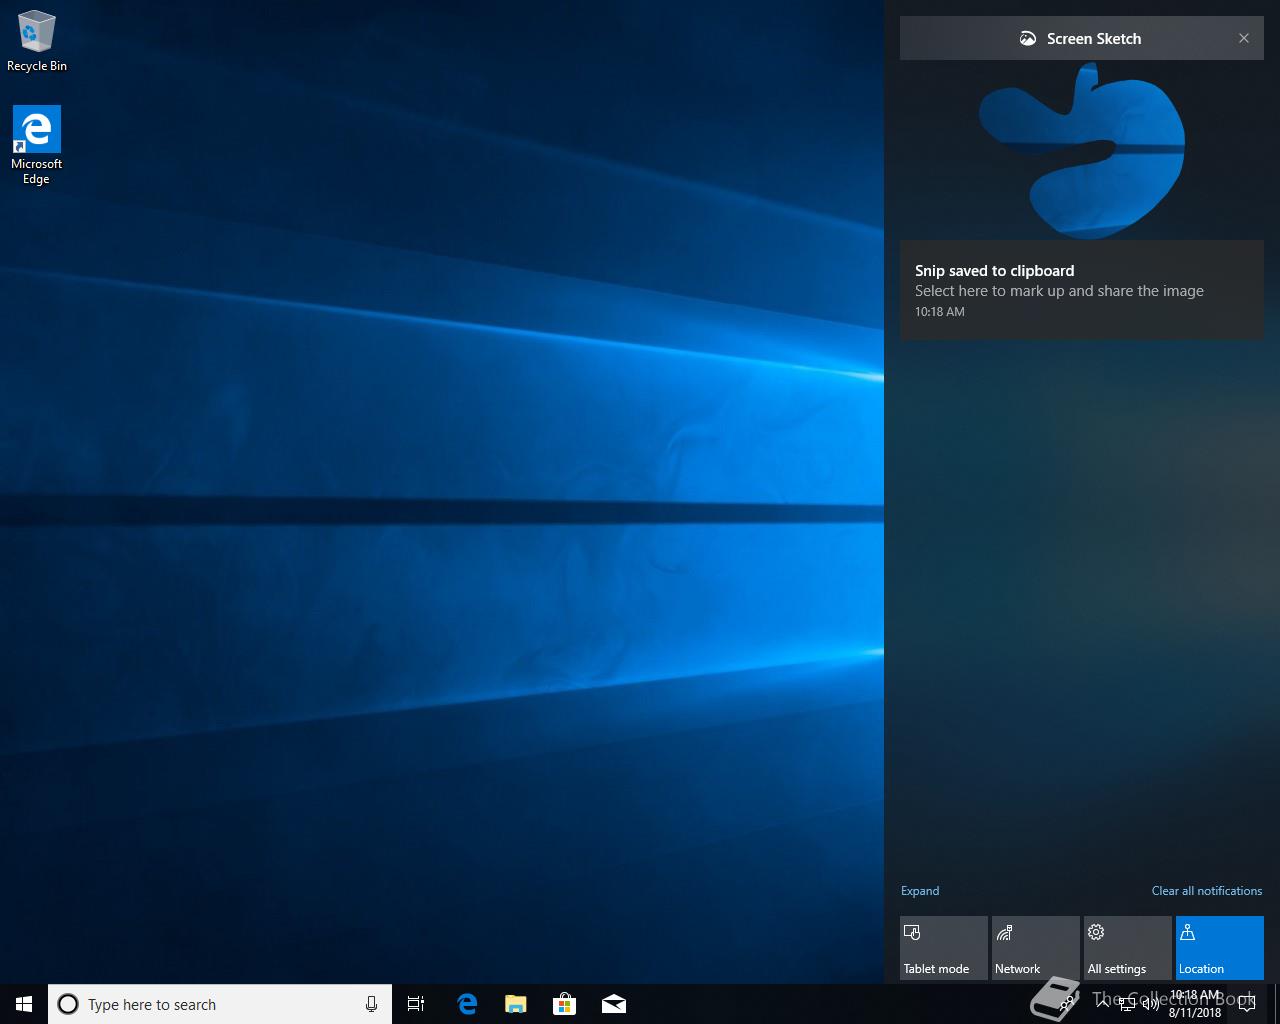Click Show desktop at the taskbar's right edge
1280x1024 pixels.
click(1277, 1004)
